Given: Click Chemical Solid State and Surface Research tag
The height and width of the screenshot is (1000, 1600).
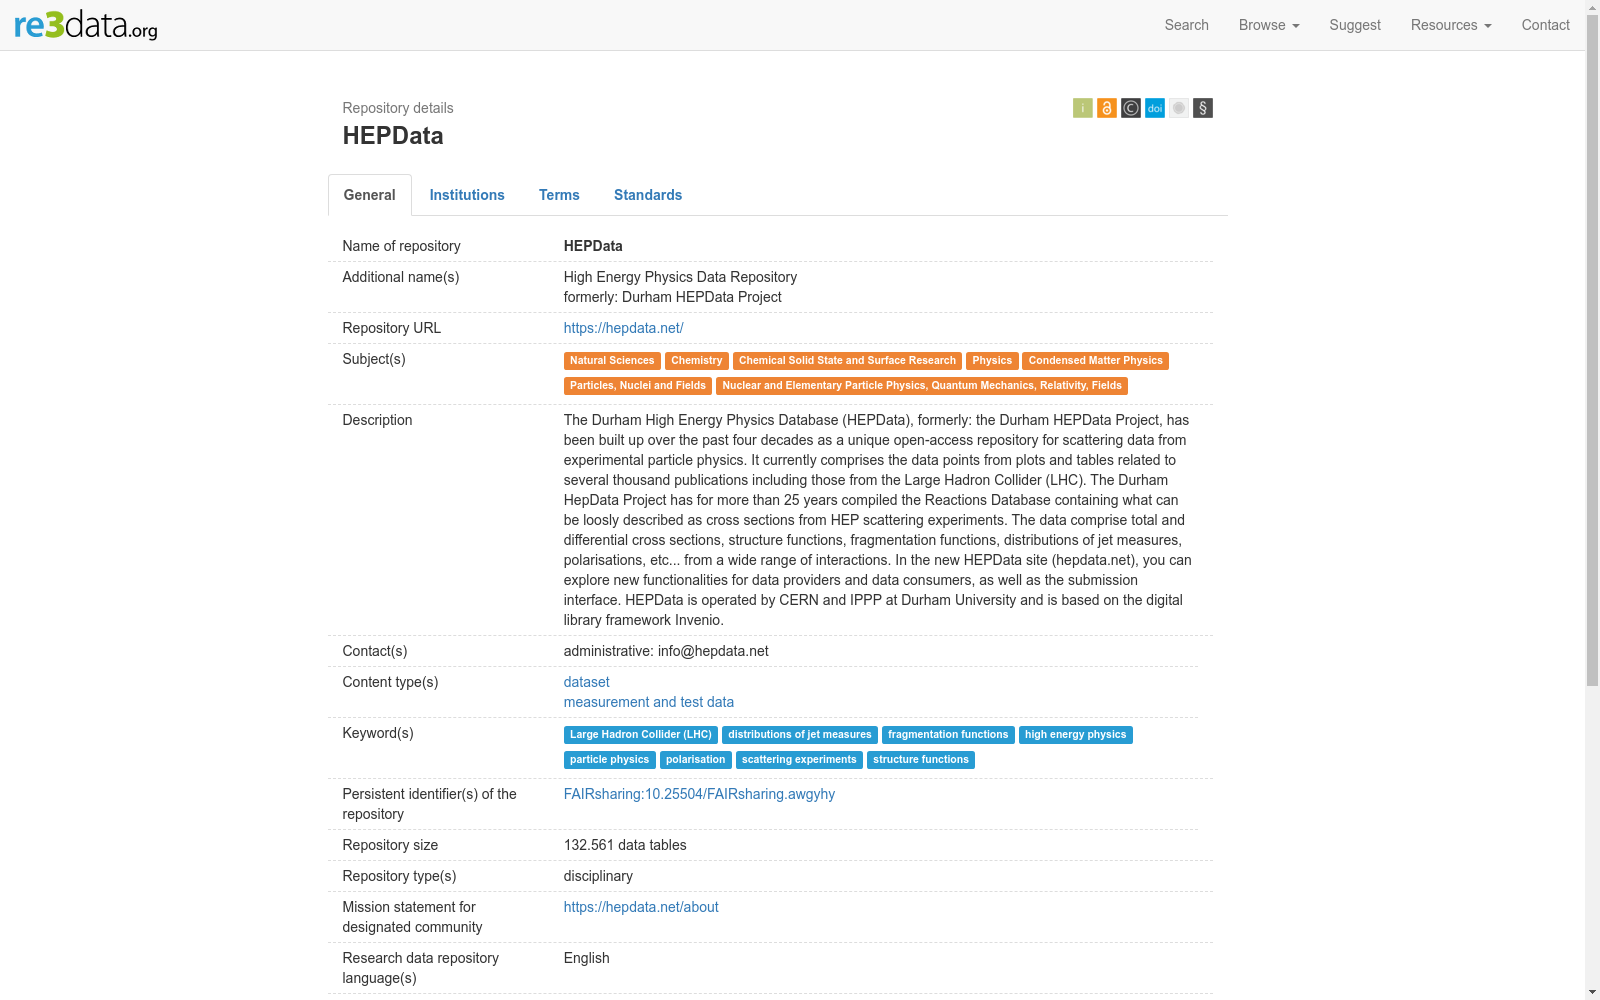Looking at the screenshot, I should (847, 361).
